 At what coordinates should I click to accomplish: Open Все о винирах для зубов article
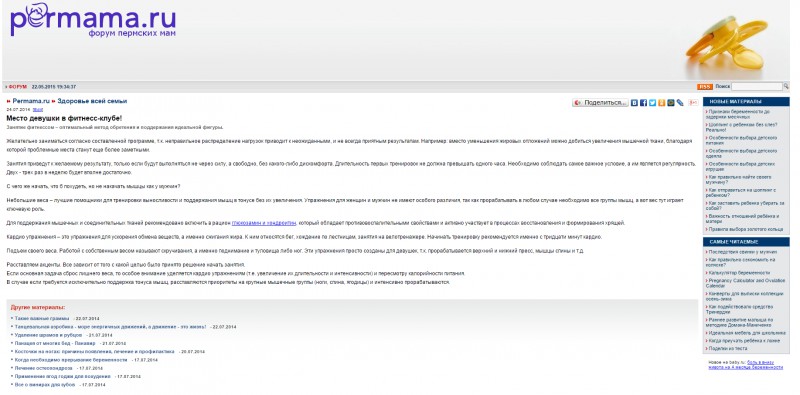coord(45,385)
